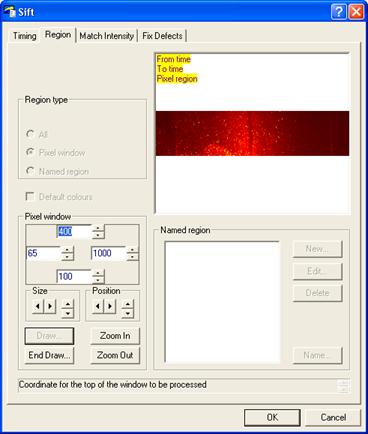Click the Edit... named region button
The height and width of the screenshot is (434, 368).
pyautogui.click(x=317, y=271)
